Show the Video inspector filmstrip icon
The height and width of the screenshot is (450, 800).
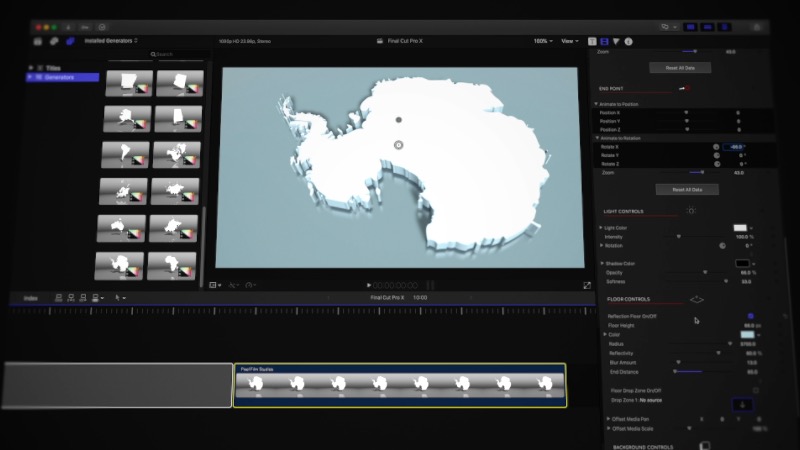(x=604, y=41)
